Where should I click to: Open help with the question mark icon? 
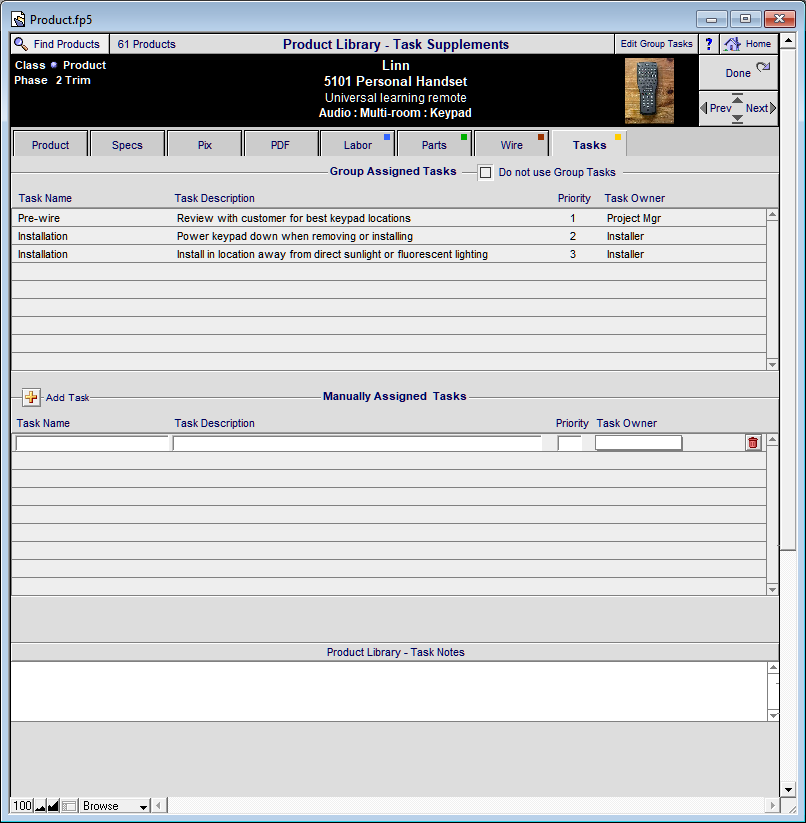(708, 44)
